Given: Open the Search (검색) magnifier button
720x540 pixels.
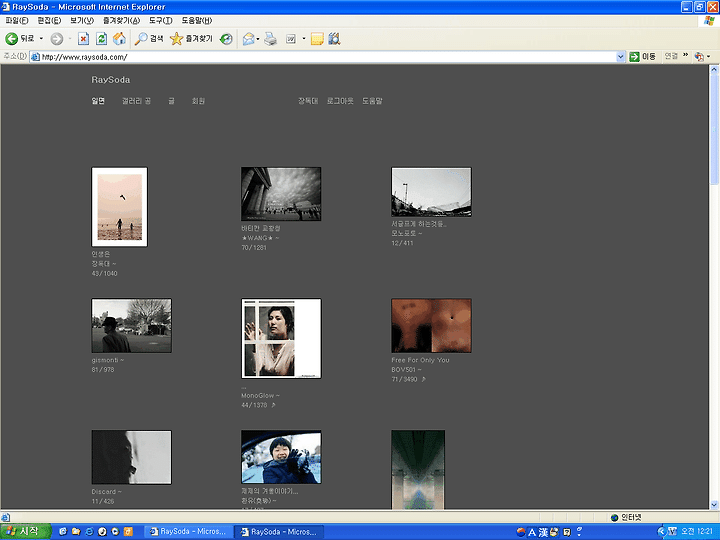Looking at the screenshot, I should tap(149, 39).
